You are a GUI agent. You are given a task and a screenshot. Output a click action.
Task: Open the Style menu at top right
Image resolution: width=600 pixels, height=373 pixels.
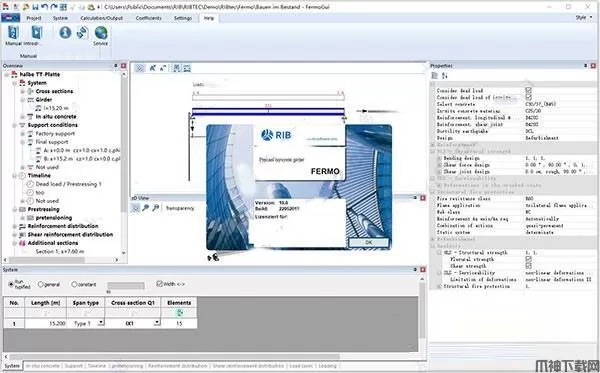pos(584,18)
